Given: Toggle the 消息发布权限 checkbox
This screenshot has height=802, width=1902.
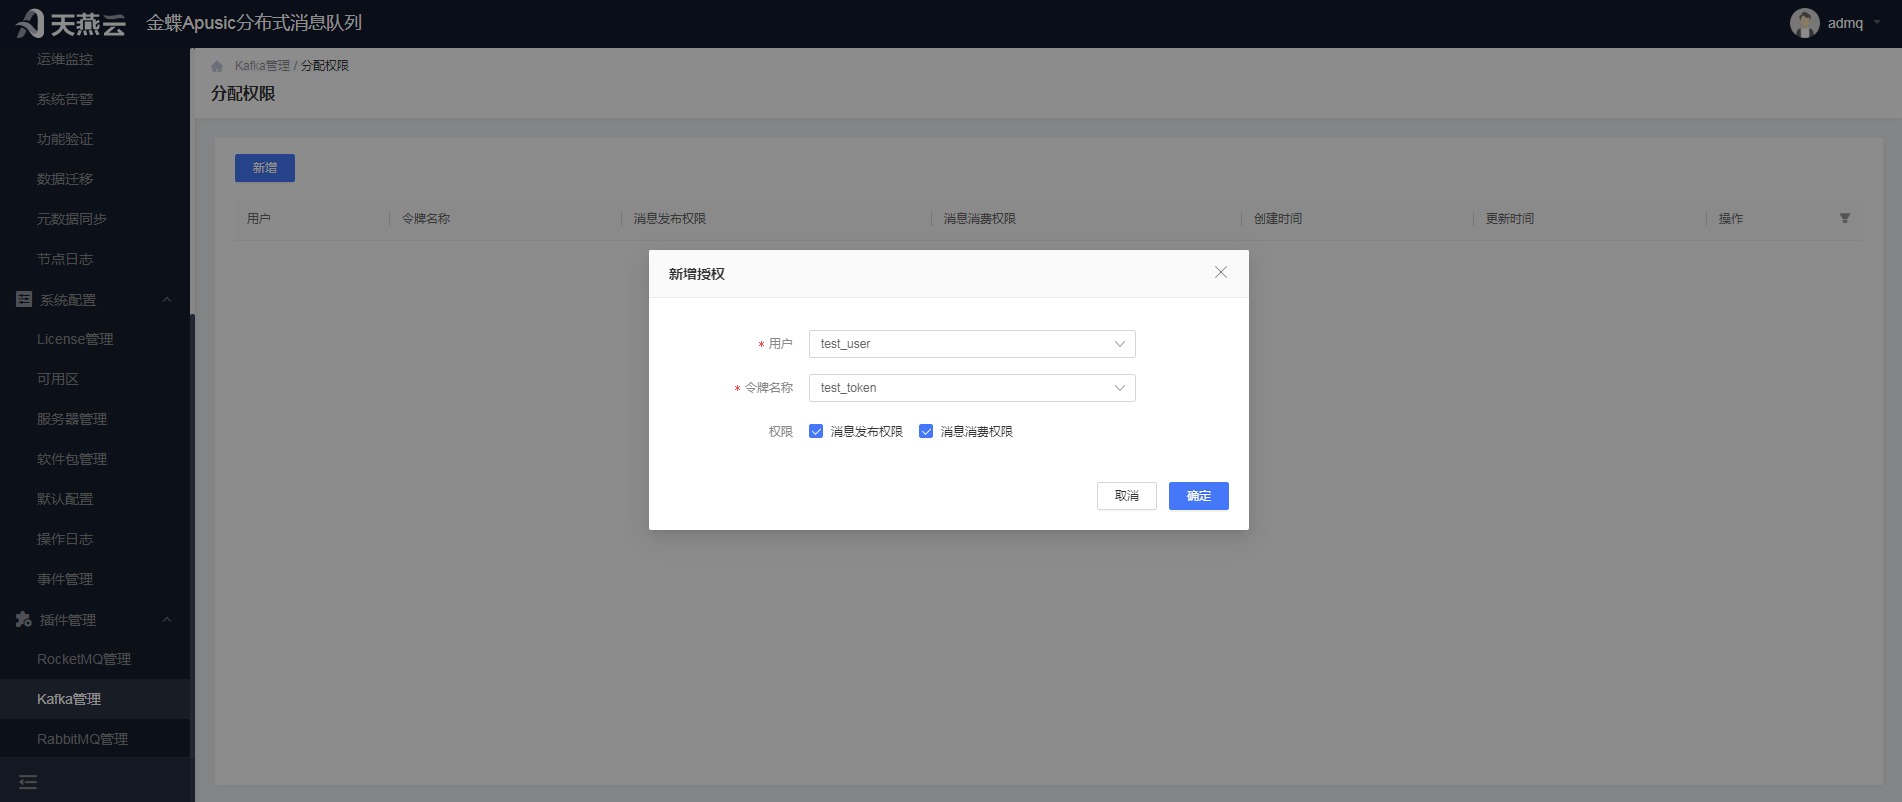Looking at the screenshot, I should pos(816,431).
